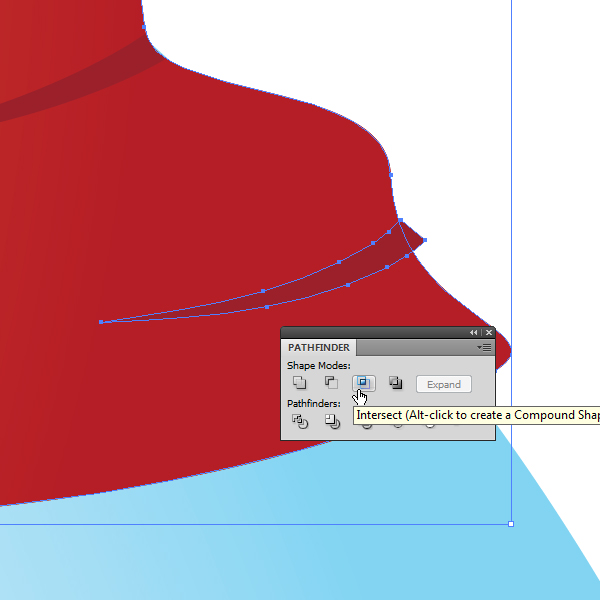Open the Pathfinder panel options menu
This screenshot has height=600, width=600.
click(x=484, y=347)
